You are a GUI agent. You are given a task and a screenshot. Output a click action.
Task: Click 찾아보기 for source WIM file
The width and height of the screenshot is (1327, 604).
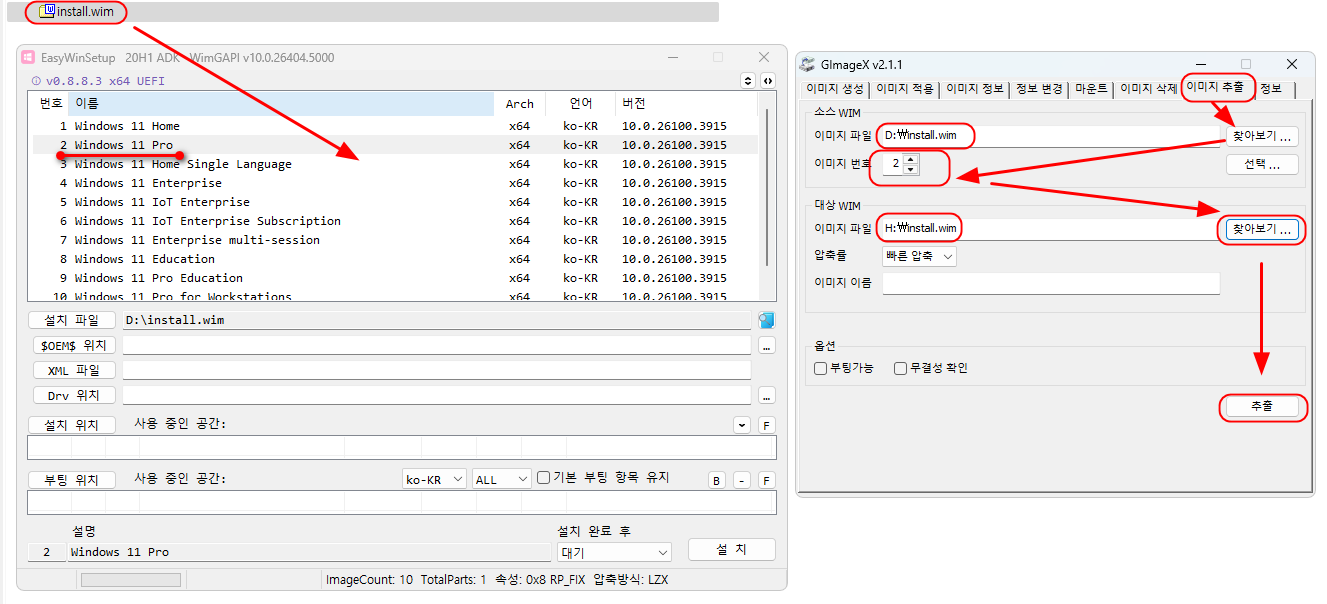click(x=1262, y=136)
